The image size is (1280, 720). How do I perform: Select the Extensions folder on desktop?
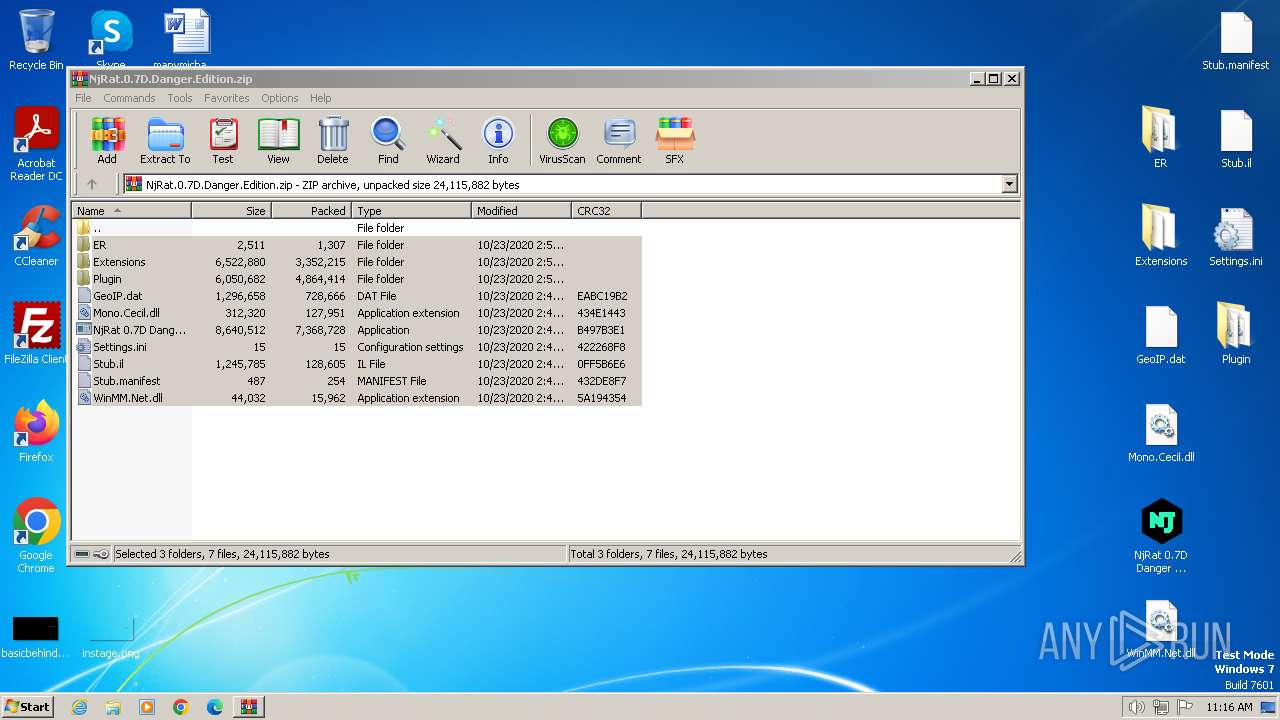1160,236
